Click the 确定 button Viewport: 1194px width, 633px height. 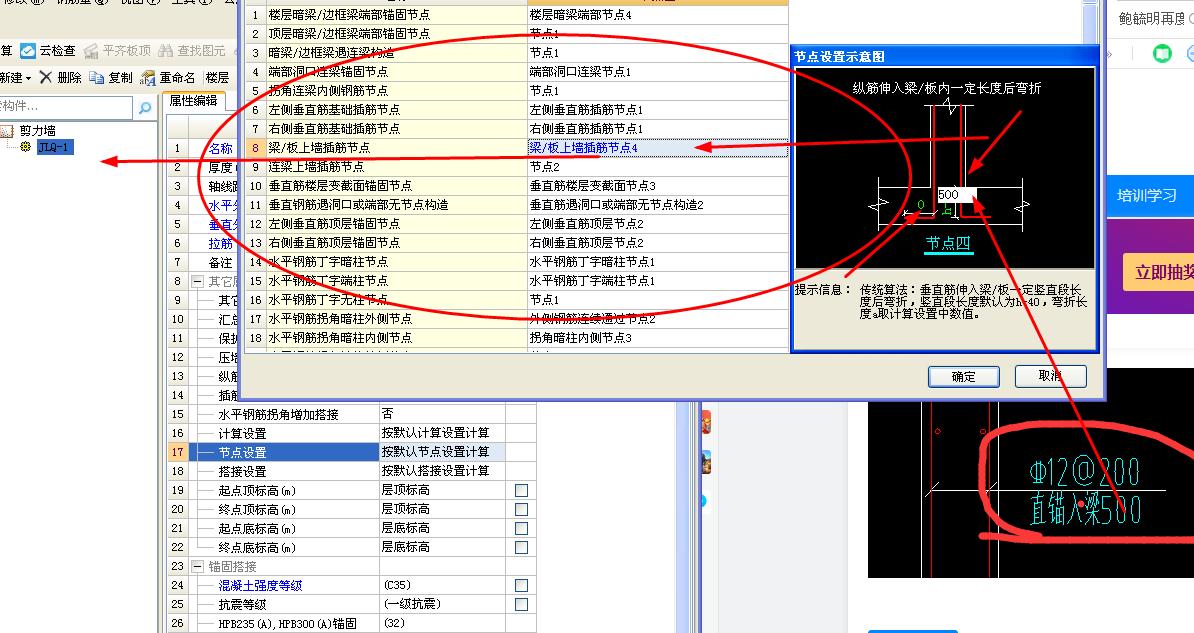[x=963, y=376]
